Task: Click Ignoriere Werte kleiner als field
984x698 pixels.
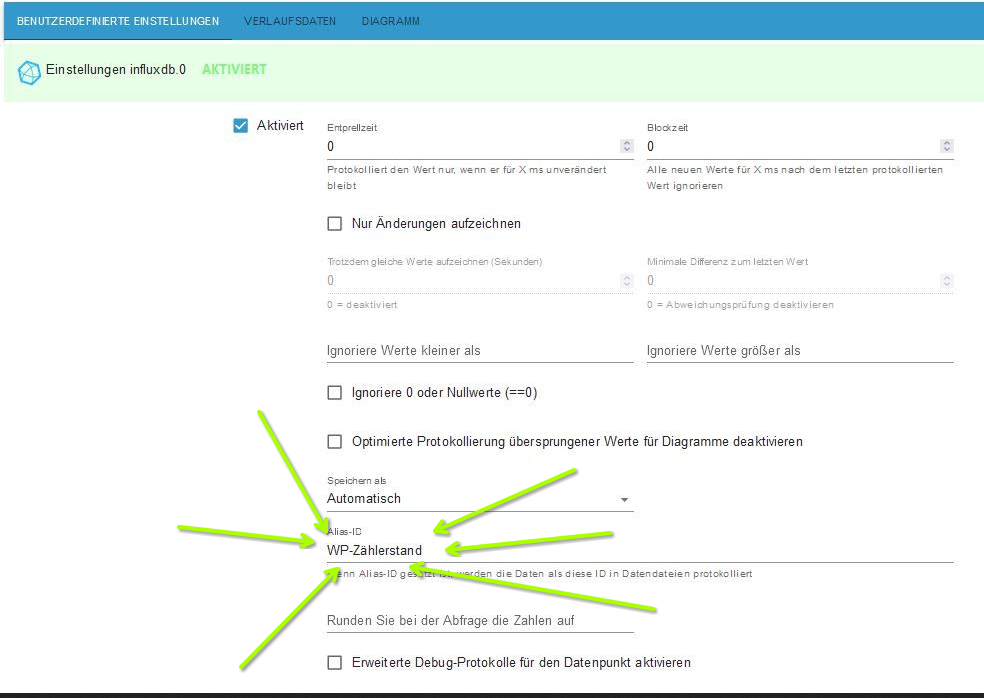Action: tap(480, 351)
